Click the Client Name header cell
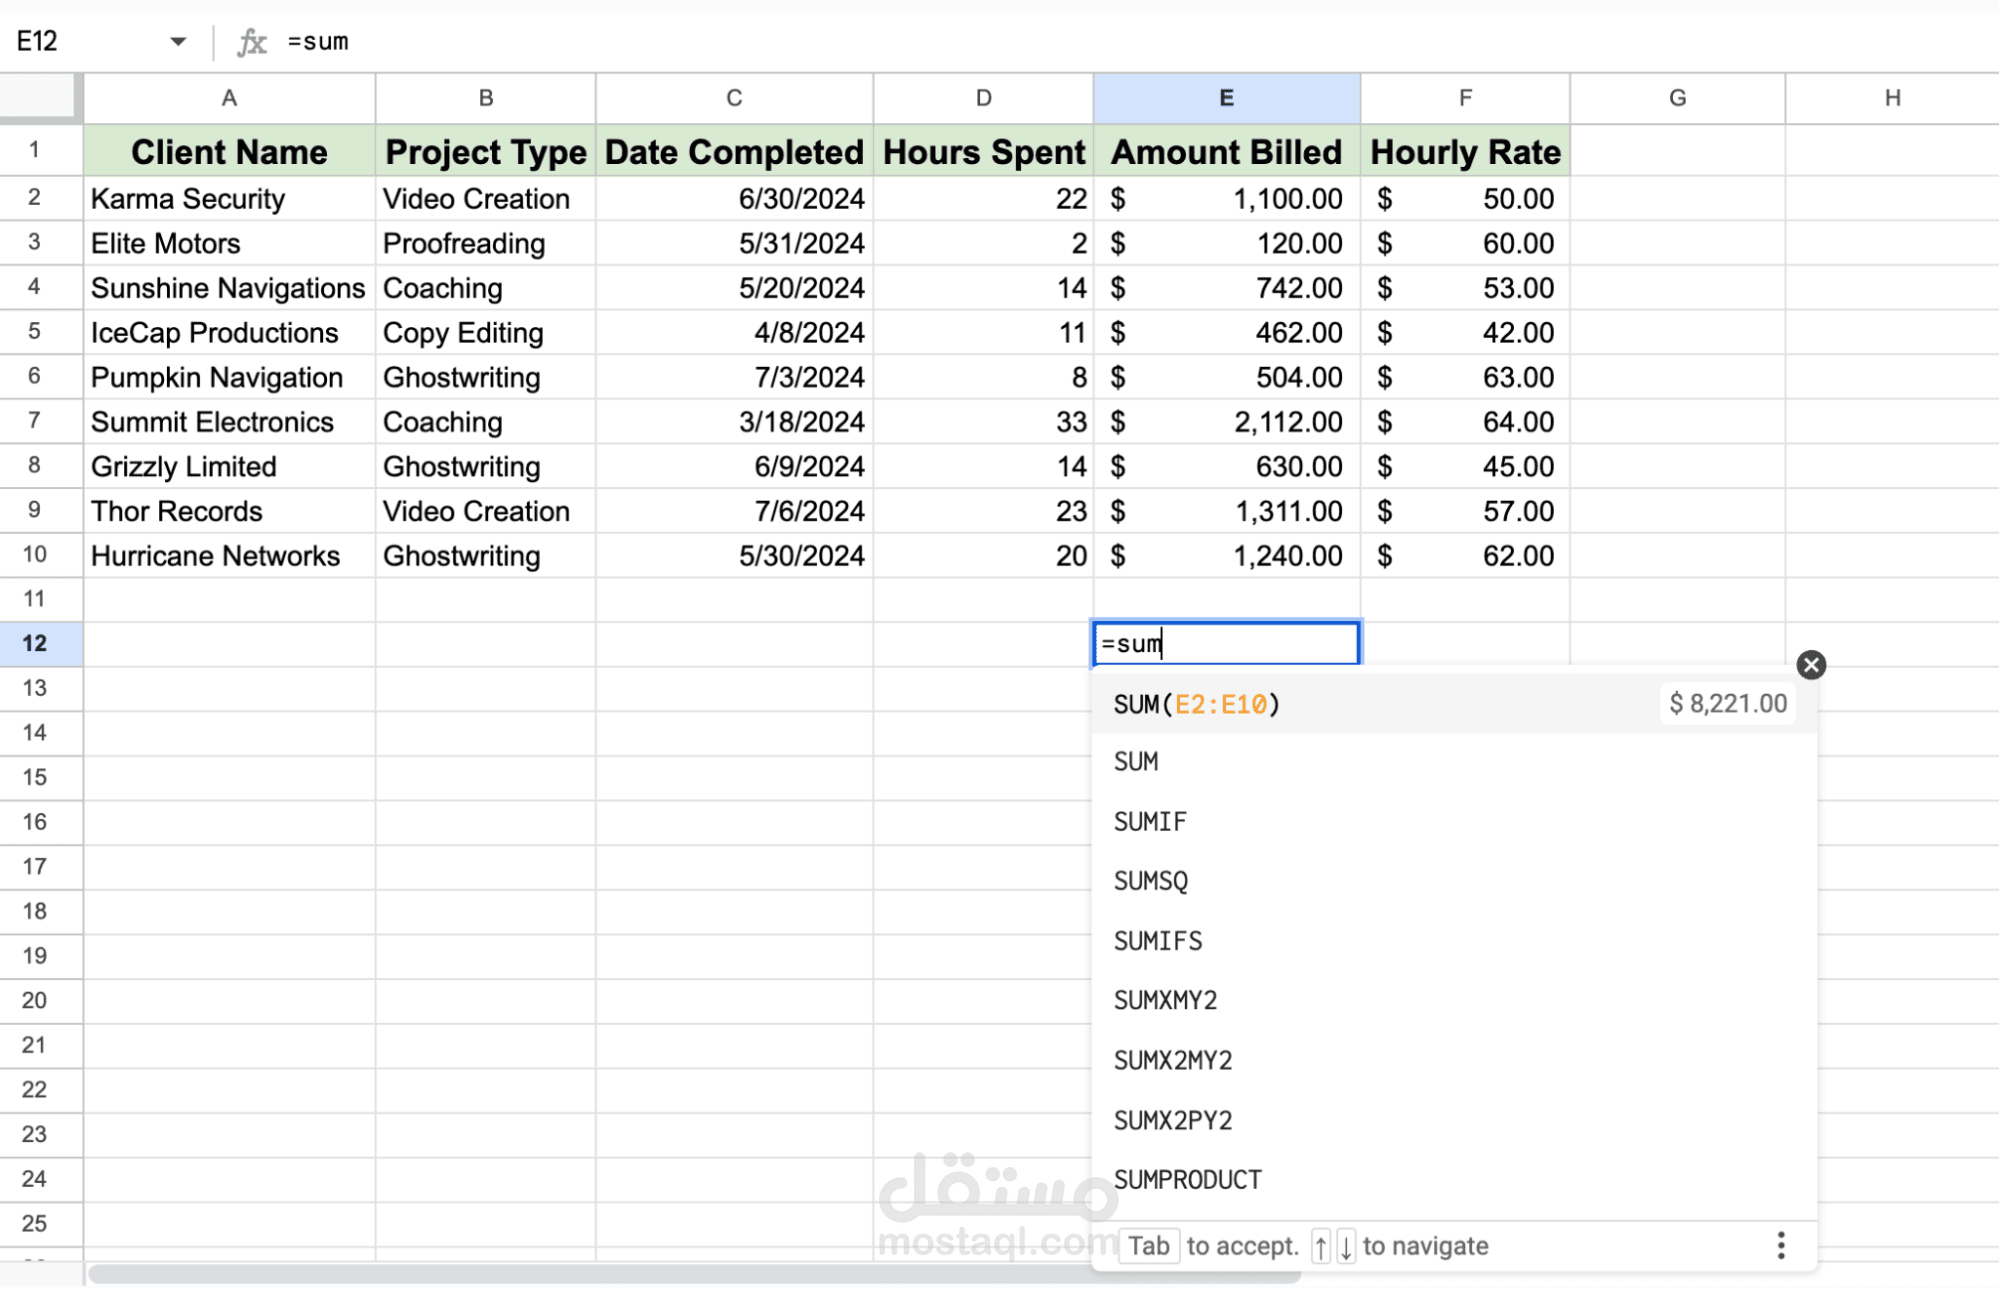1999x1289 pixels. (229, 152)
